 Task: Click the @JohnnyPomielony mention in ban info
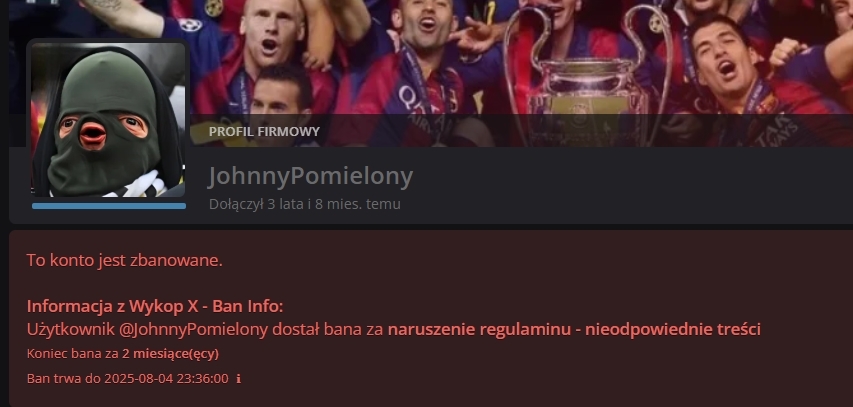[x=200, y=330]
